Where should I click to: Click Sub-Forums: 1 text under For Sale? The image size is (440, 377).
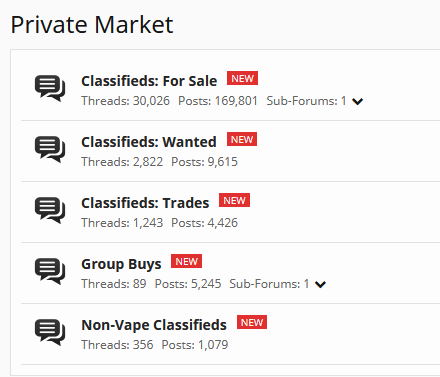[x=306, y=101]
